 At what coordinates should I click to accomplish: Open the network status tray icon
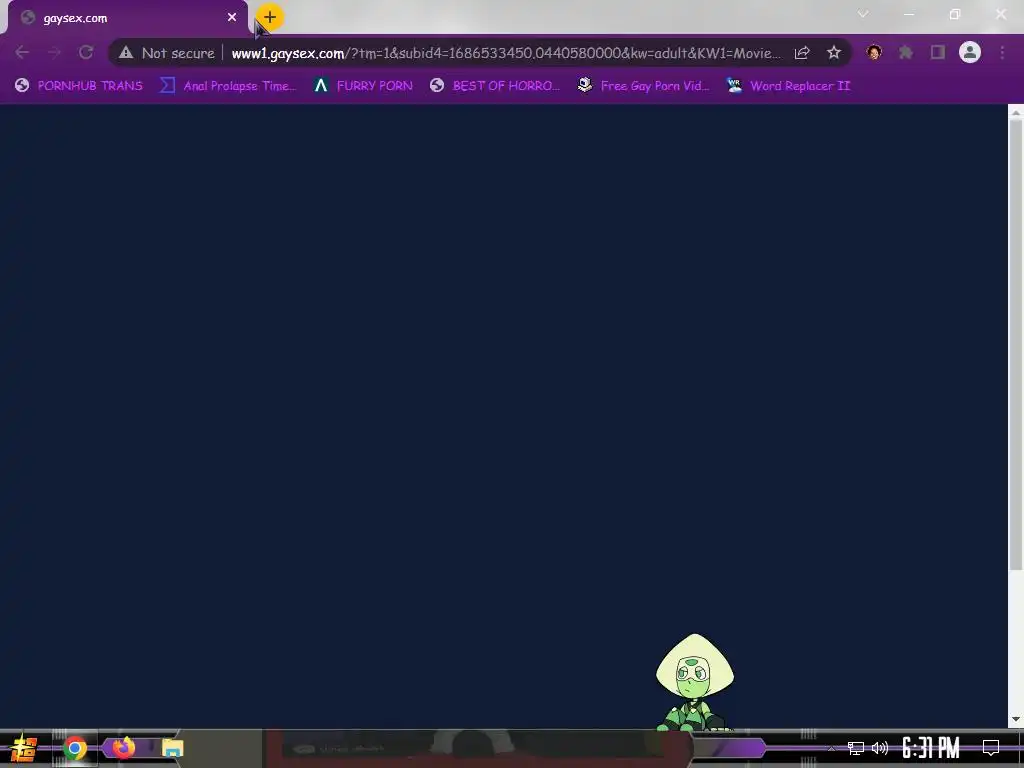pos(856,748)
